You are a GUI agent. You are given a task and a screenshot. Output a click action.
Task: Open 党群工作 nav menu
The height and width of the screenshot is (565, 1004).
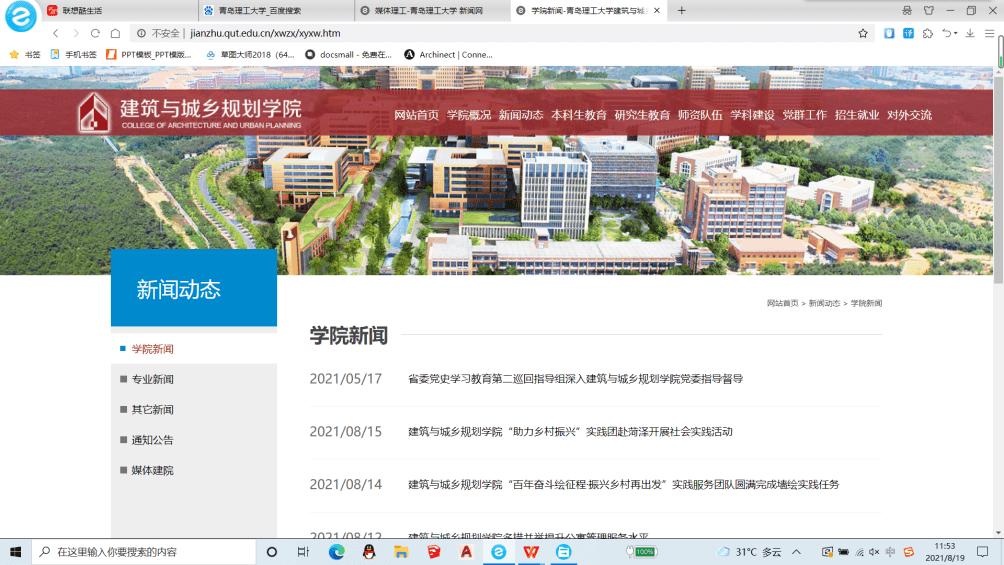tap(805, 115)
